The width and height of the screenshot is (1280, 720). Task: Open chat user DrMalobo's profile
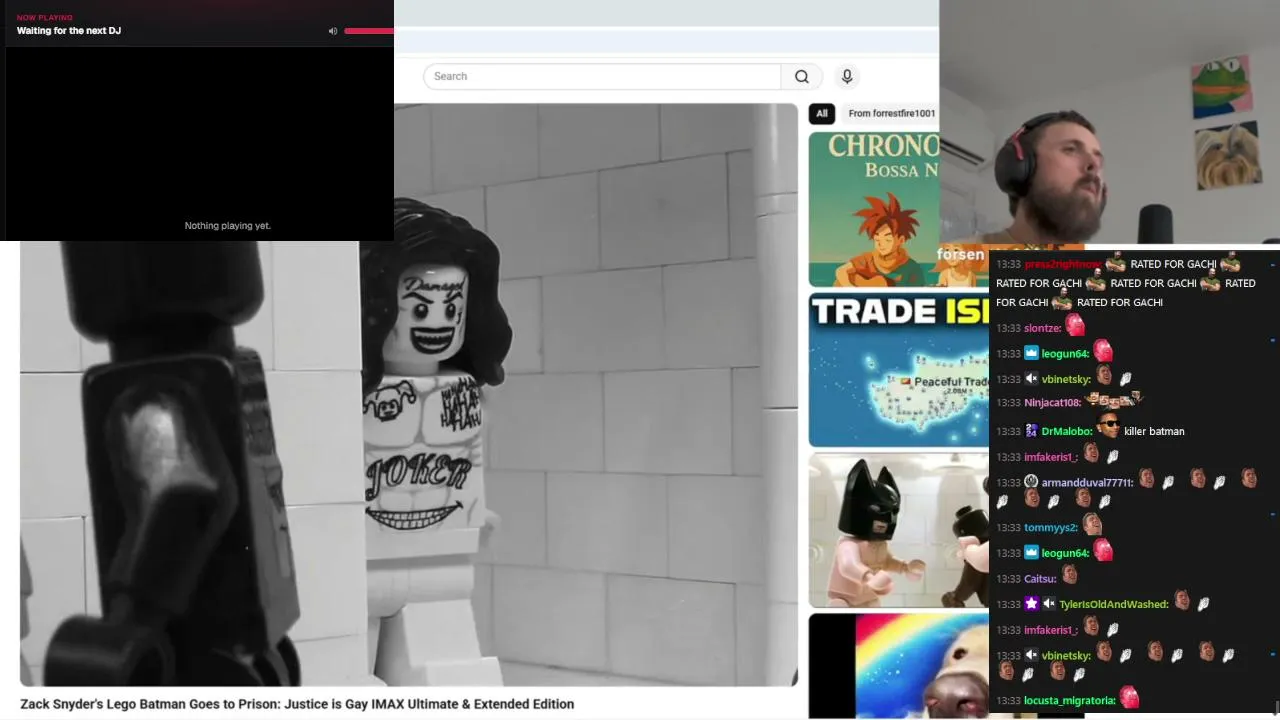point(1067,431)
